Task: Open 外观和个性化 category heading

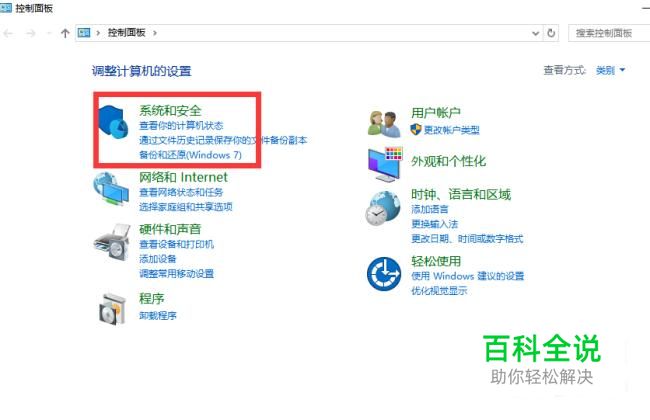Action: tap(449, 161)
